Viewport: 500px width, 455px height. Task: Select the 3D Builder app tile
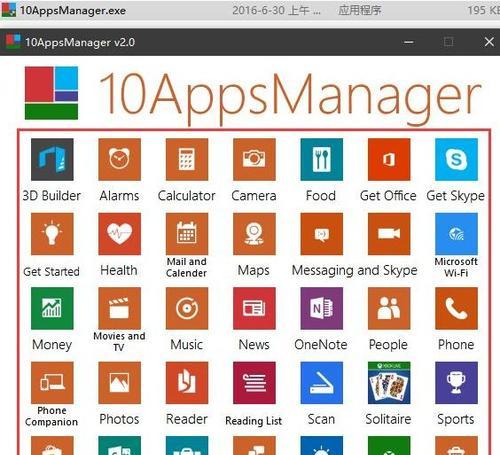click(52, 159)
